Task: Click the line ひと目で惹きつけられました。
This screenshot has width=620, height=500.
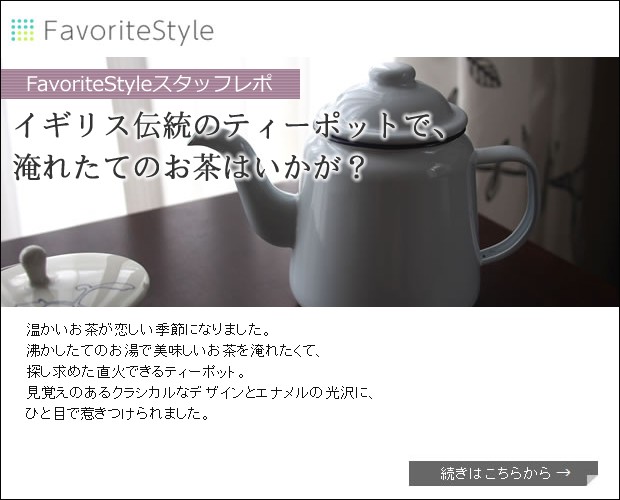Action: pyautogui.click(x=117, y=414)
